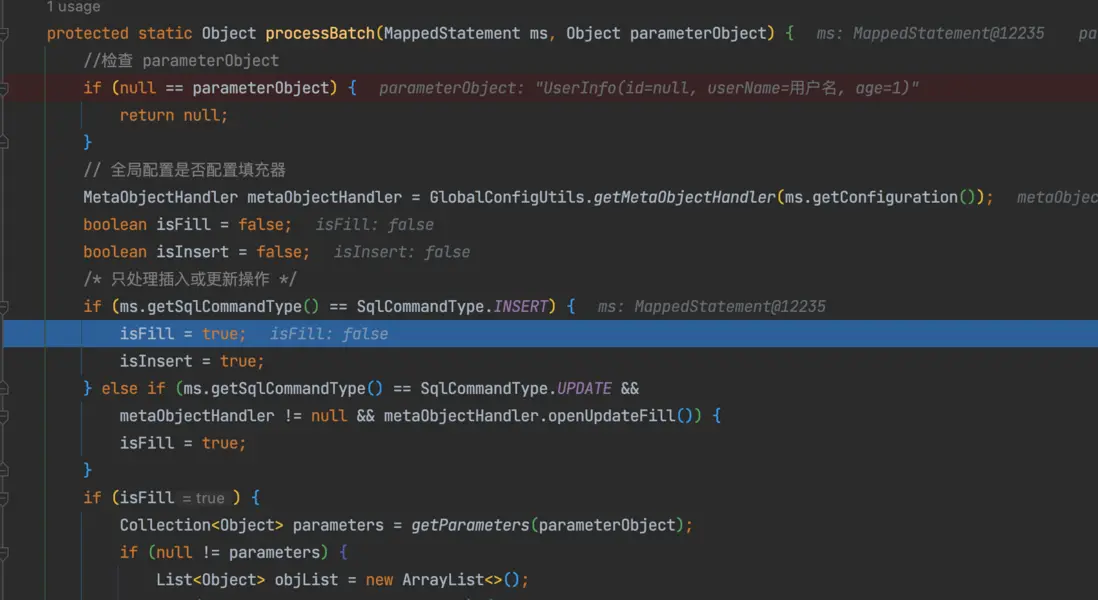1098x600 pixels.
Task: Click the 'null != parameters' condition
Action: point(238,552)
